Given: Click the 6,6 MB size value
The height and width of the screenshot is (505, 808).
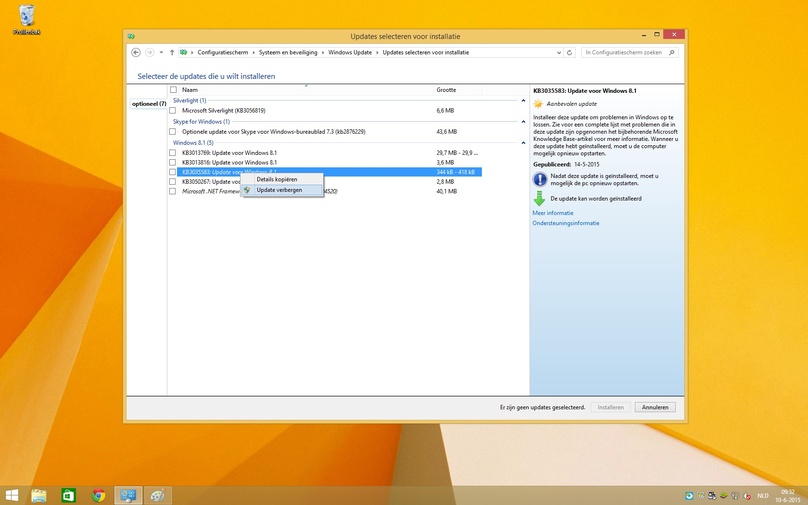Looking at the screenshot, I should pyautogui.click(x=445, y=110).
